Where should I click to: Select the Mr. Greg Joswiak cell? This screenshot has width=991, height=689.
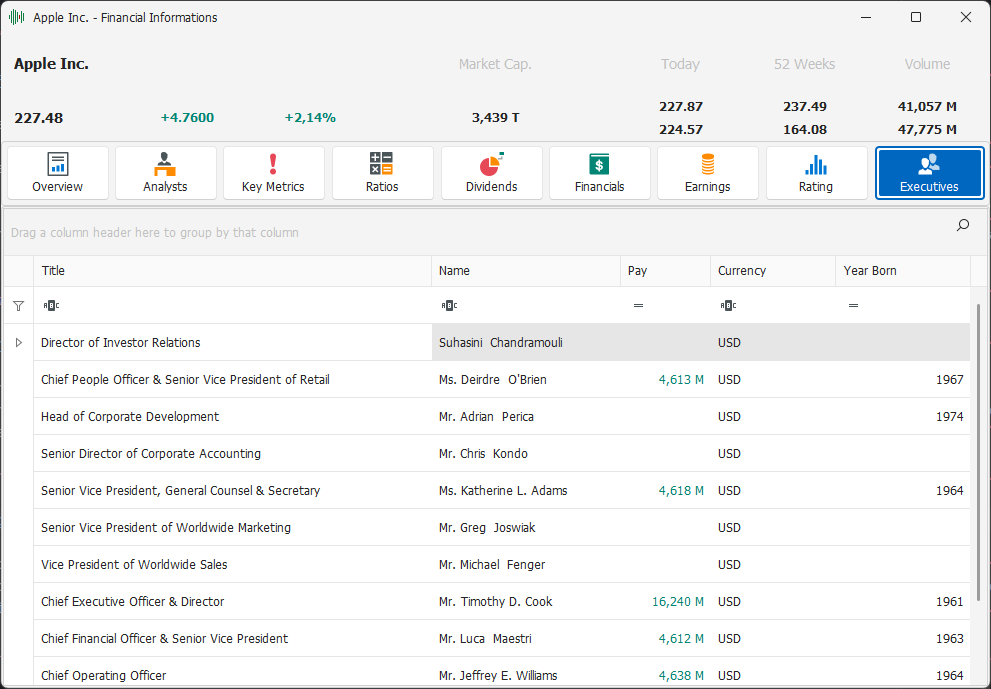coord(526,527)
